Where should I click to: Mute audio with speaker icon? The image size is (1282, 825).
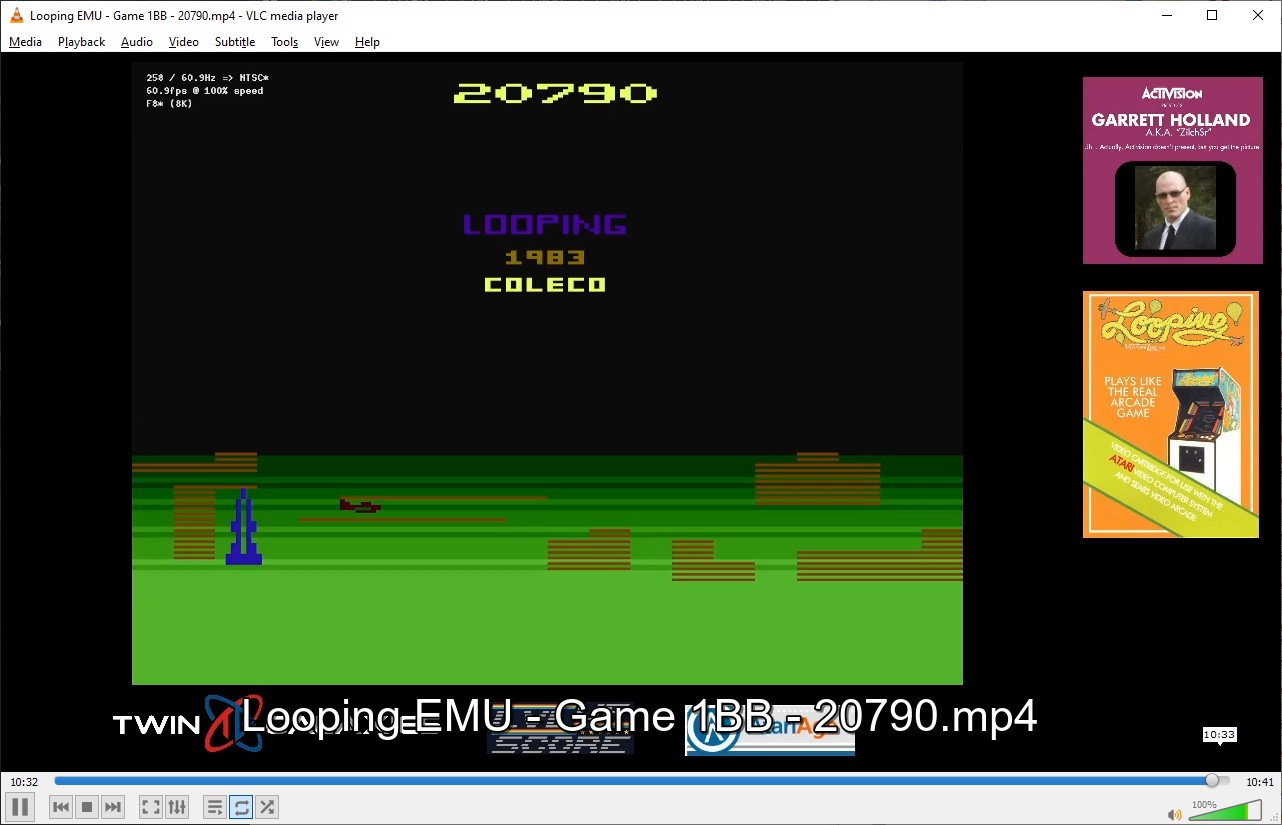(x=1174, y=814)
